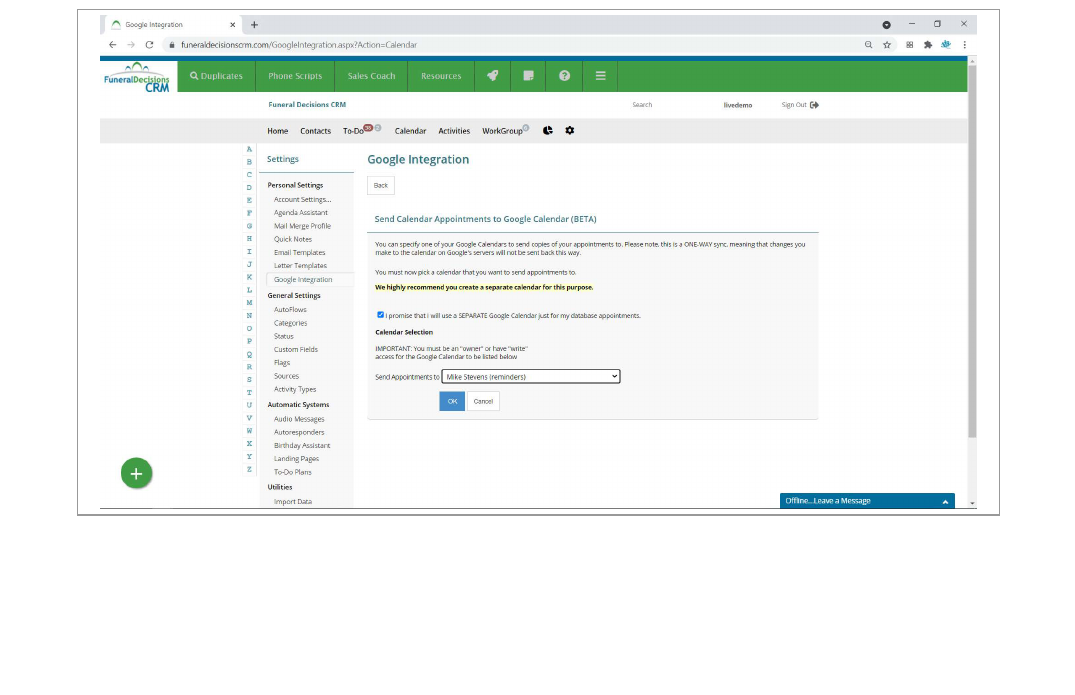
Task: Open the Send Appointments to dropdown
Action: pyautogui.click(x=530, y=377)
